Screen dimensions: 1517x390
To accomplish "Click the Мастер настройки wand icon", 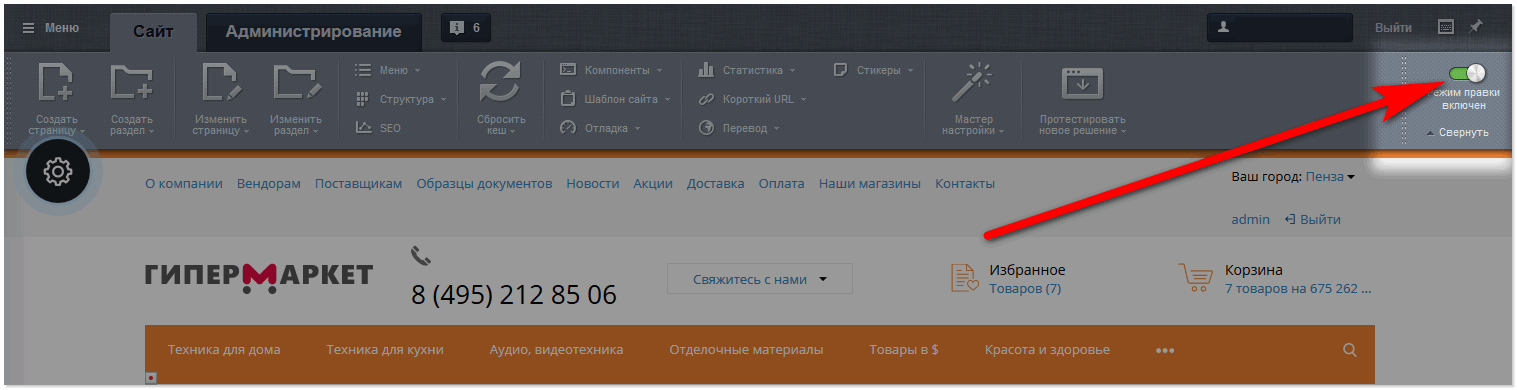I will pos(971,82).
